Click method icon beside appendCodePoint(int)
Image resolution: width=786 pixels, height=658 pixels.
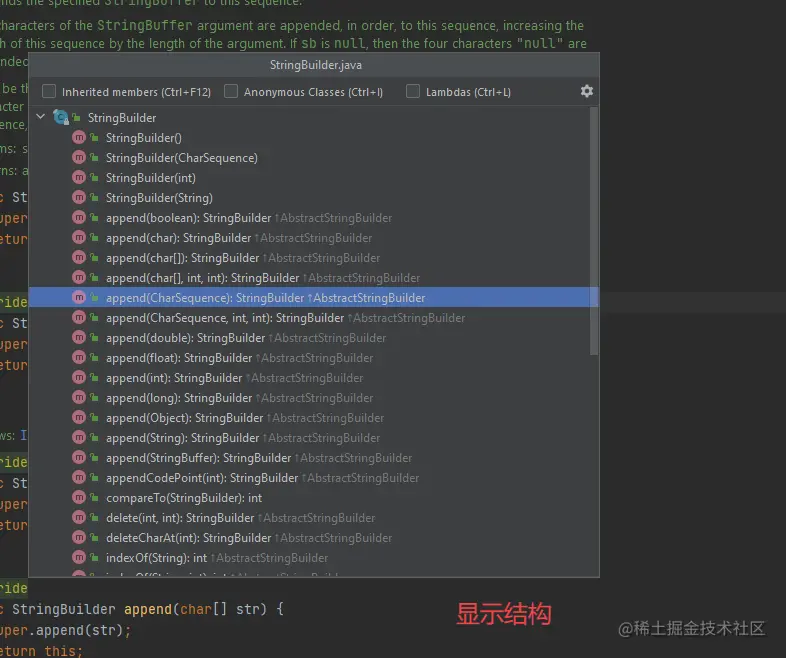point(79,478)
